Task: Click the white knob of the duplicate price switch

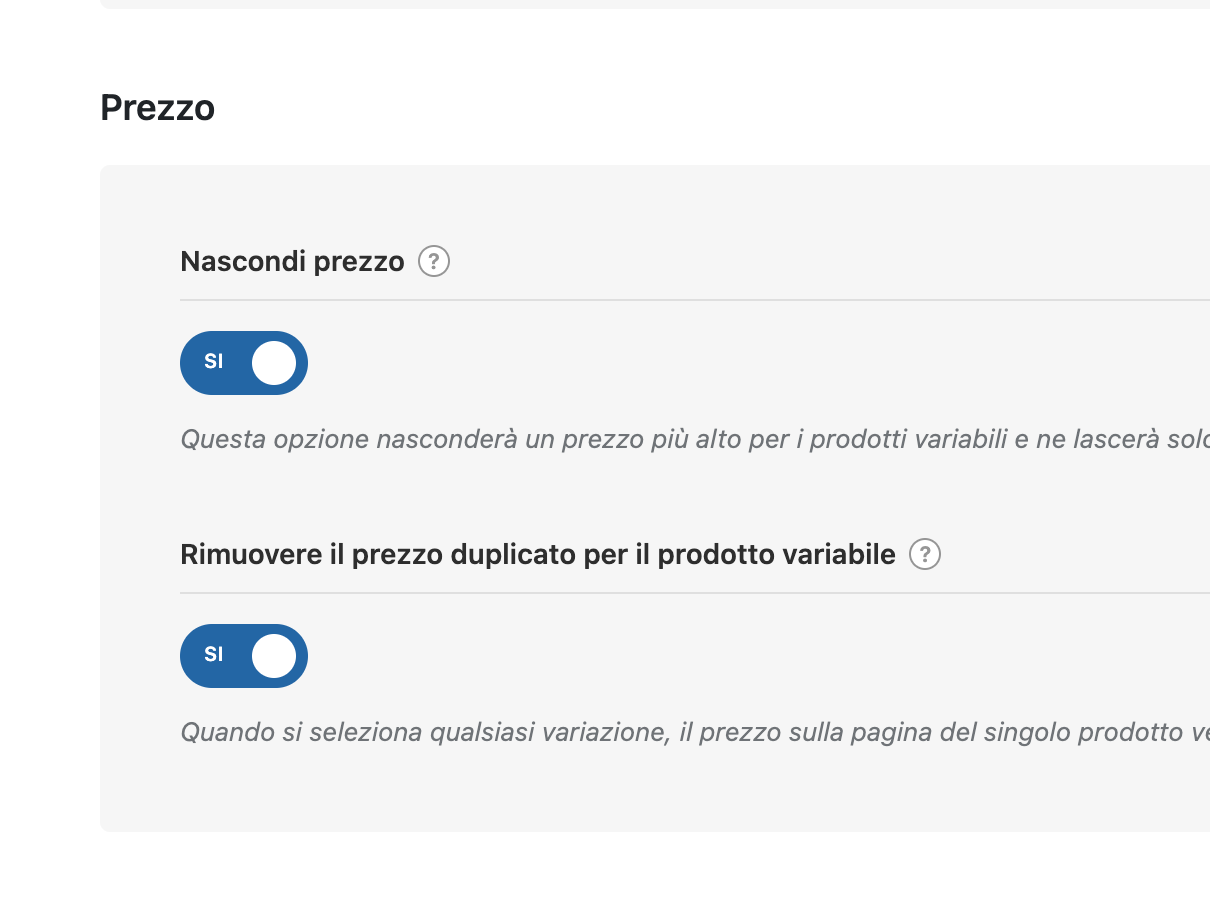Action: click(x=274, y=656)
